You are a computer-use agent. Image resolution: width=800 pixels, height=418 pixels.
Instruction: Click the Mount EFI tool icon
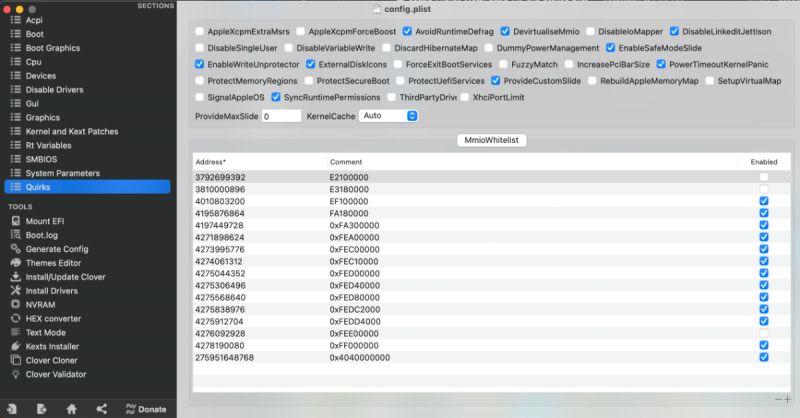[16, 221]
